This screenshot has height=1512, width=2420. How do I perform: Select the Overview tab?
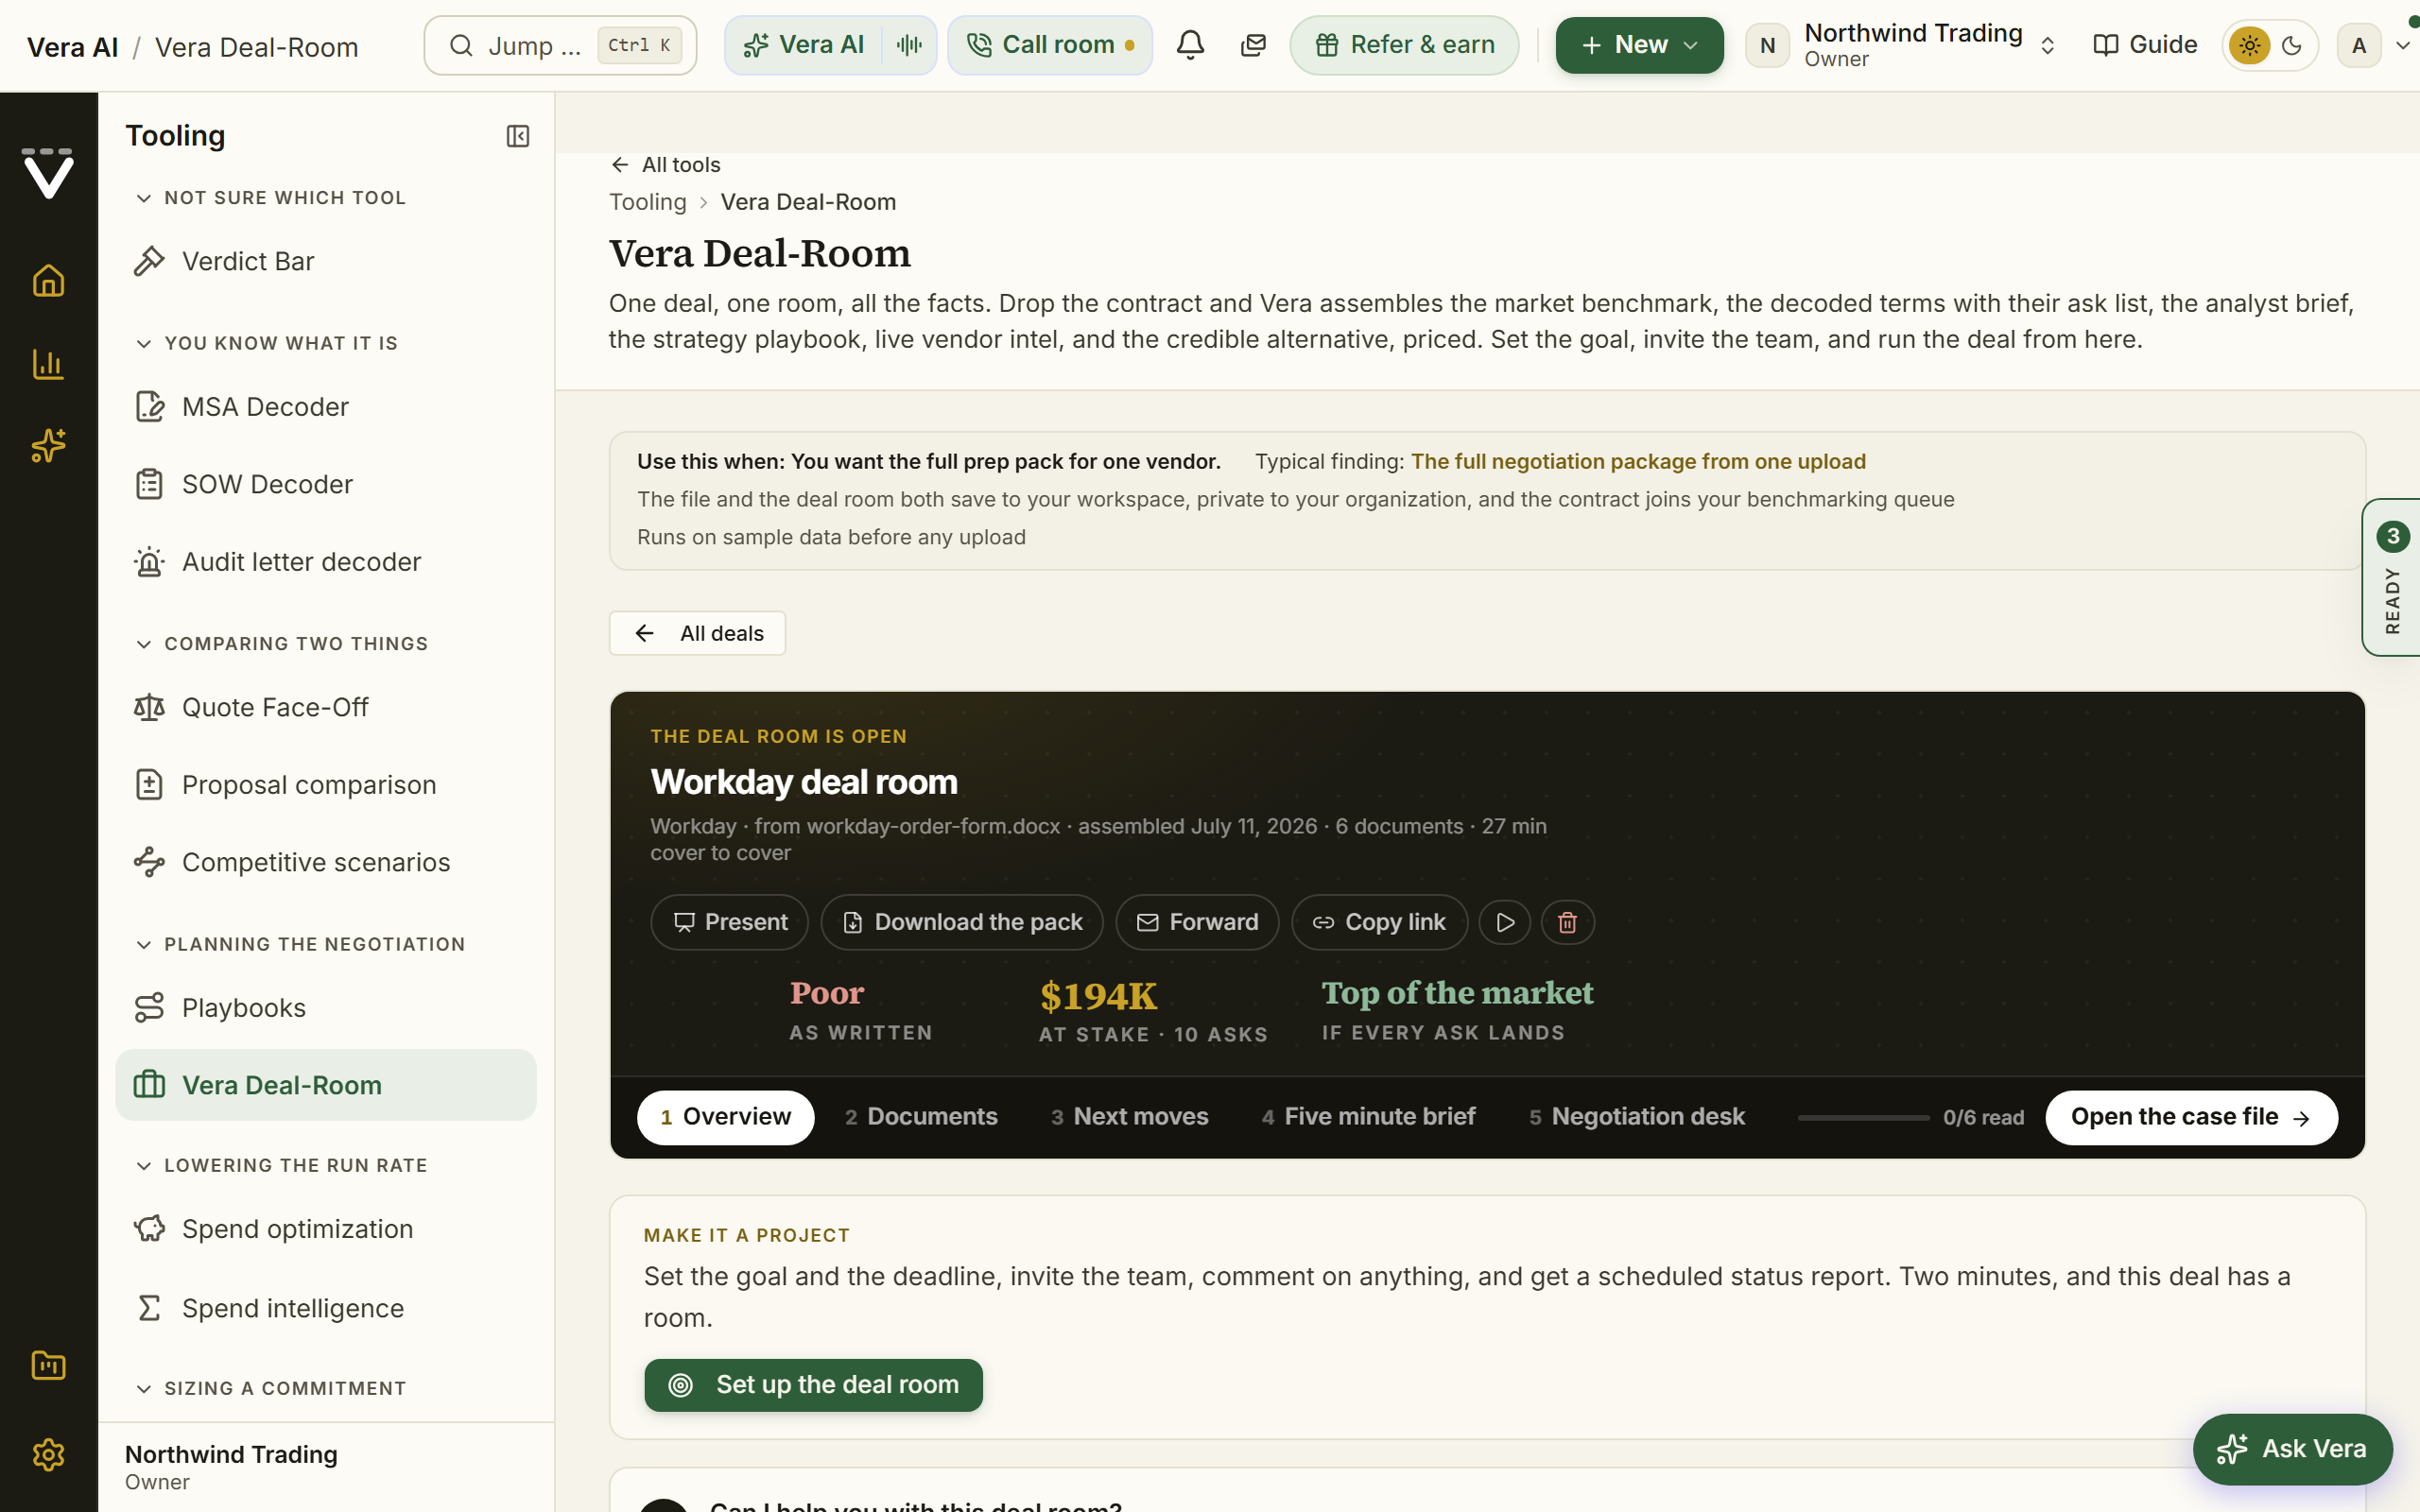[725, 1117]
